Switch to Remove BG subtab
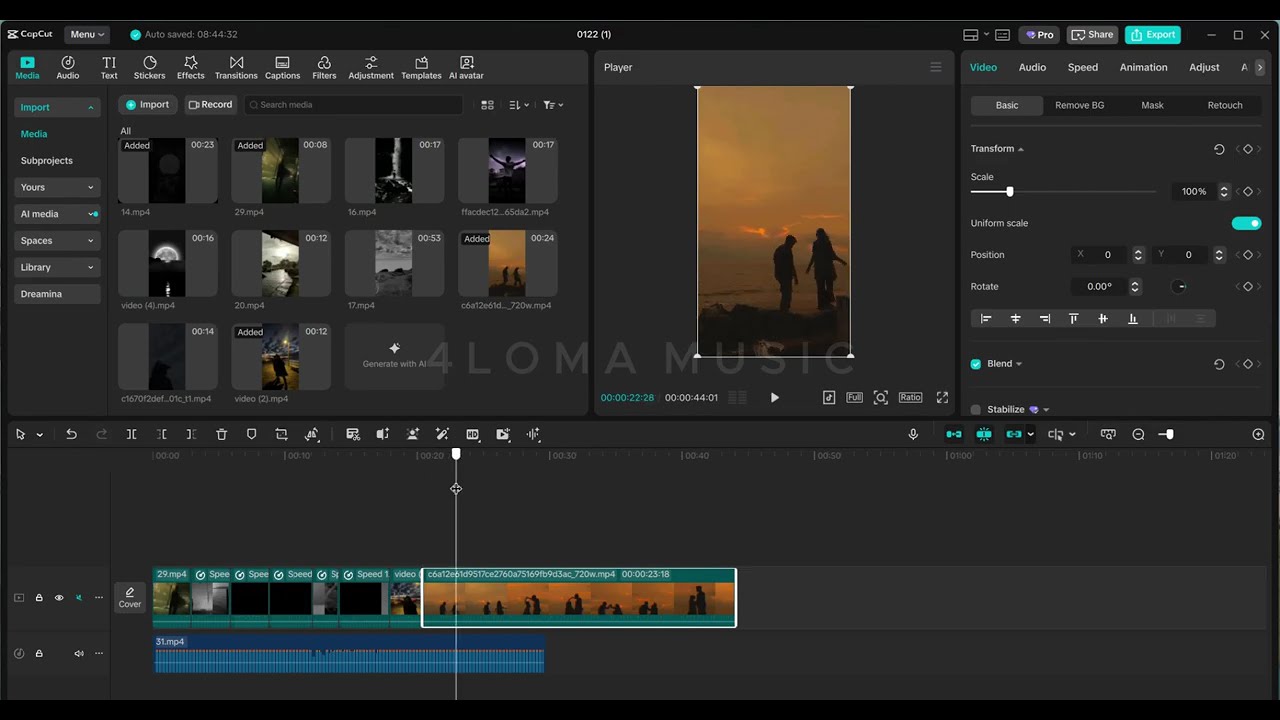Viewport: 1280px width, 720px height. (1079, 105)
